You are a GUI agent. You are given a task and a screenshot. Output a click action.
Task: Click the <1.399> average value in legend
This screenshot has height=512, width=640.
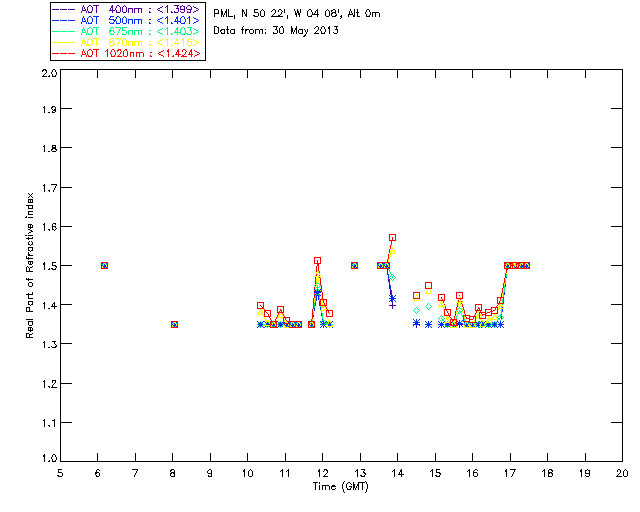point(178,9)
